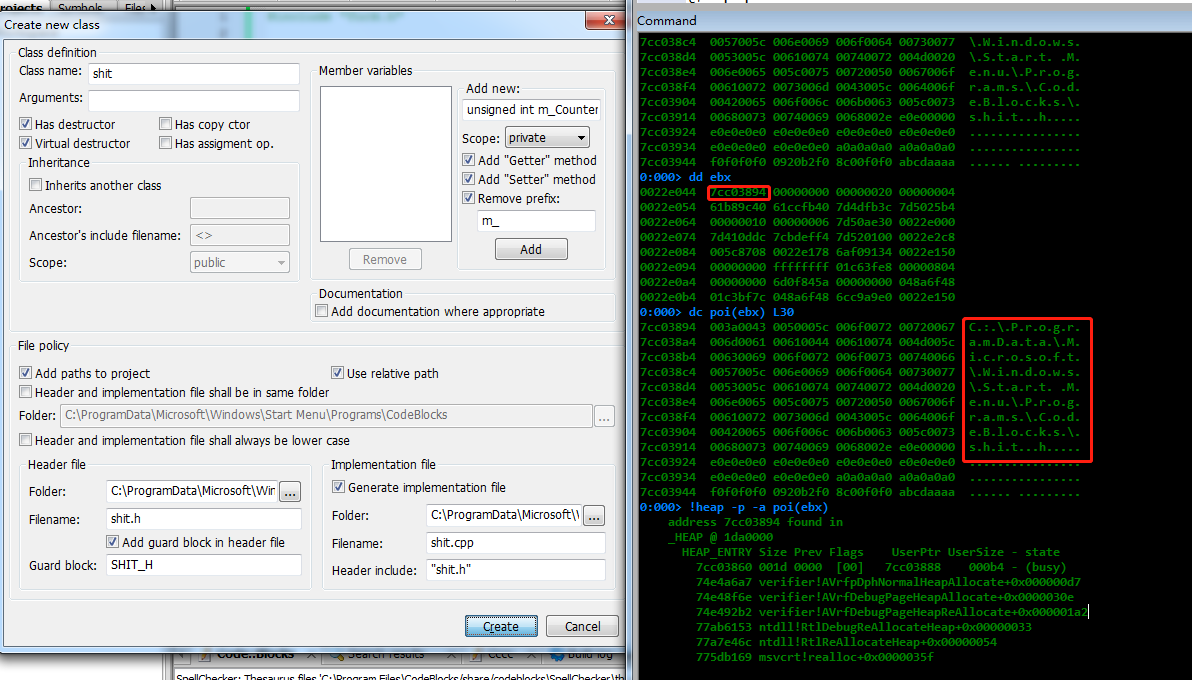Browse for the Header file folder

(x=290, y=491)
